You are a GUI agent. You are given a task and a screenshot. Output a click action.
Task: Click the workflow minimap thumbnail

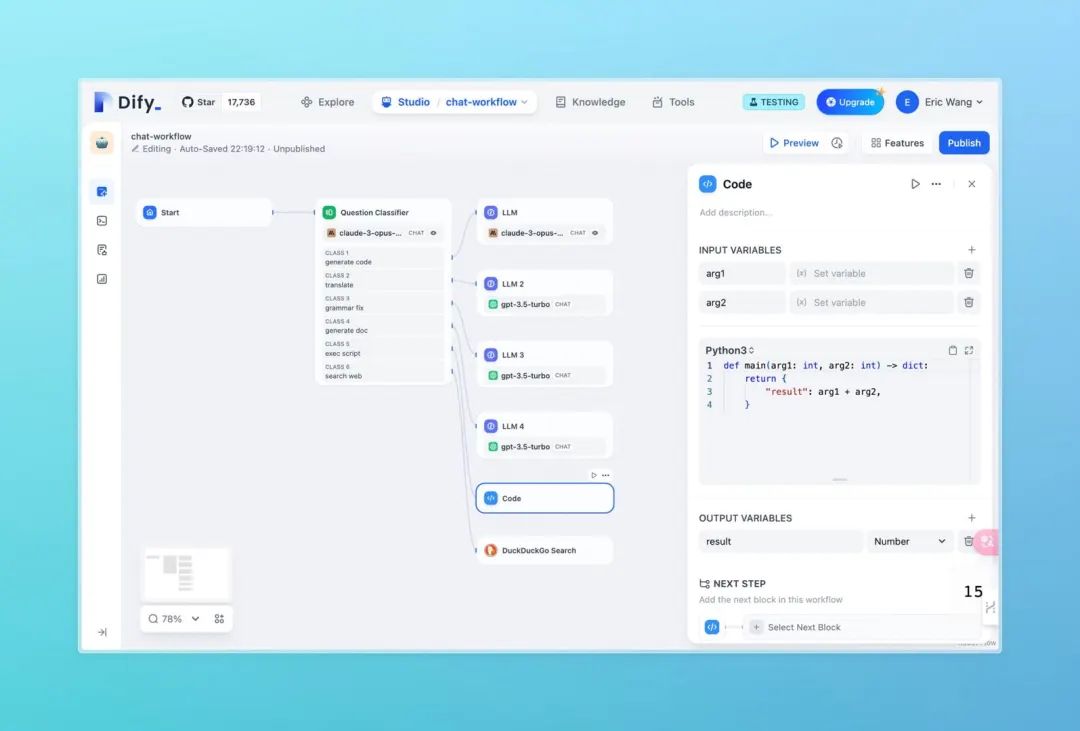[186, 574]
